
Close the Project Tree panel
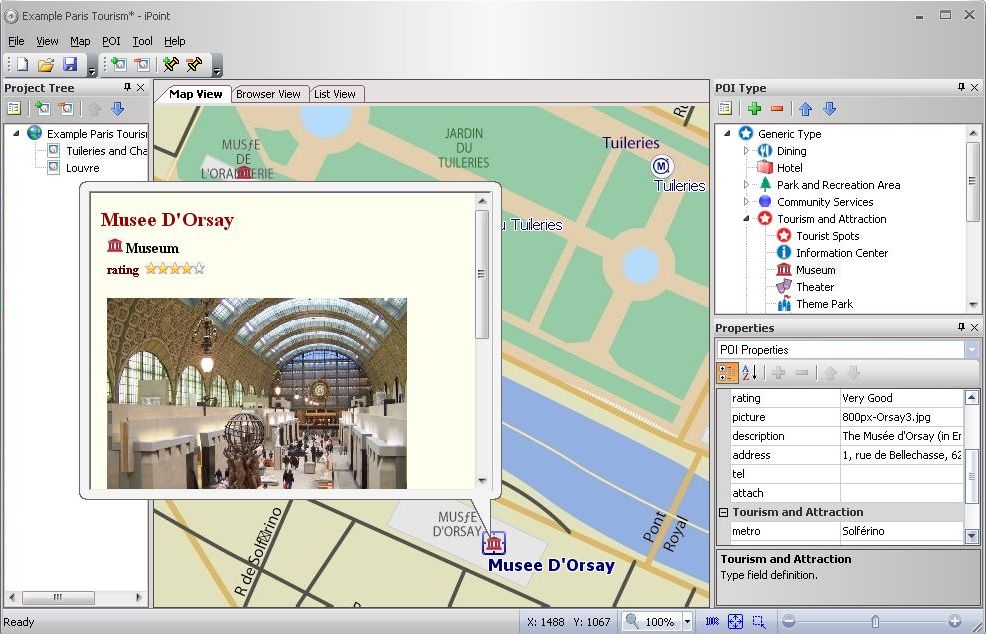click(140, 87)
